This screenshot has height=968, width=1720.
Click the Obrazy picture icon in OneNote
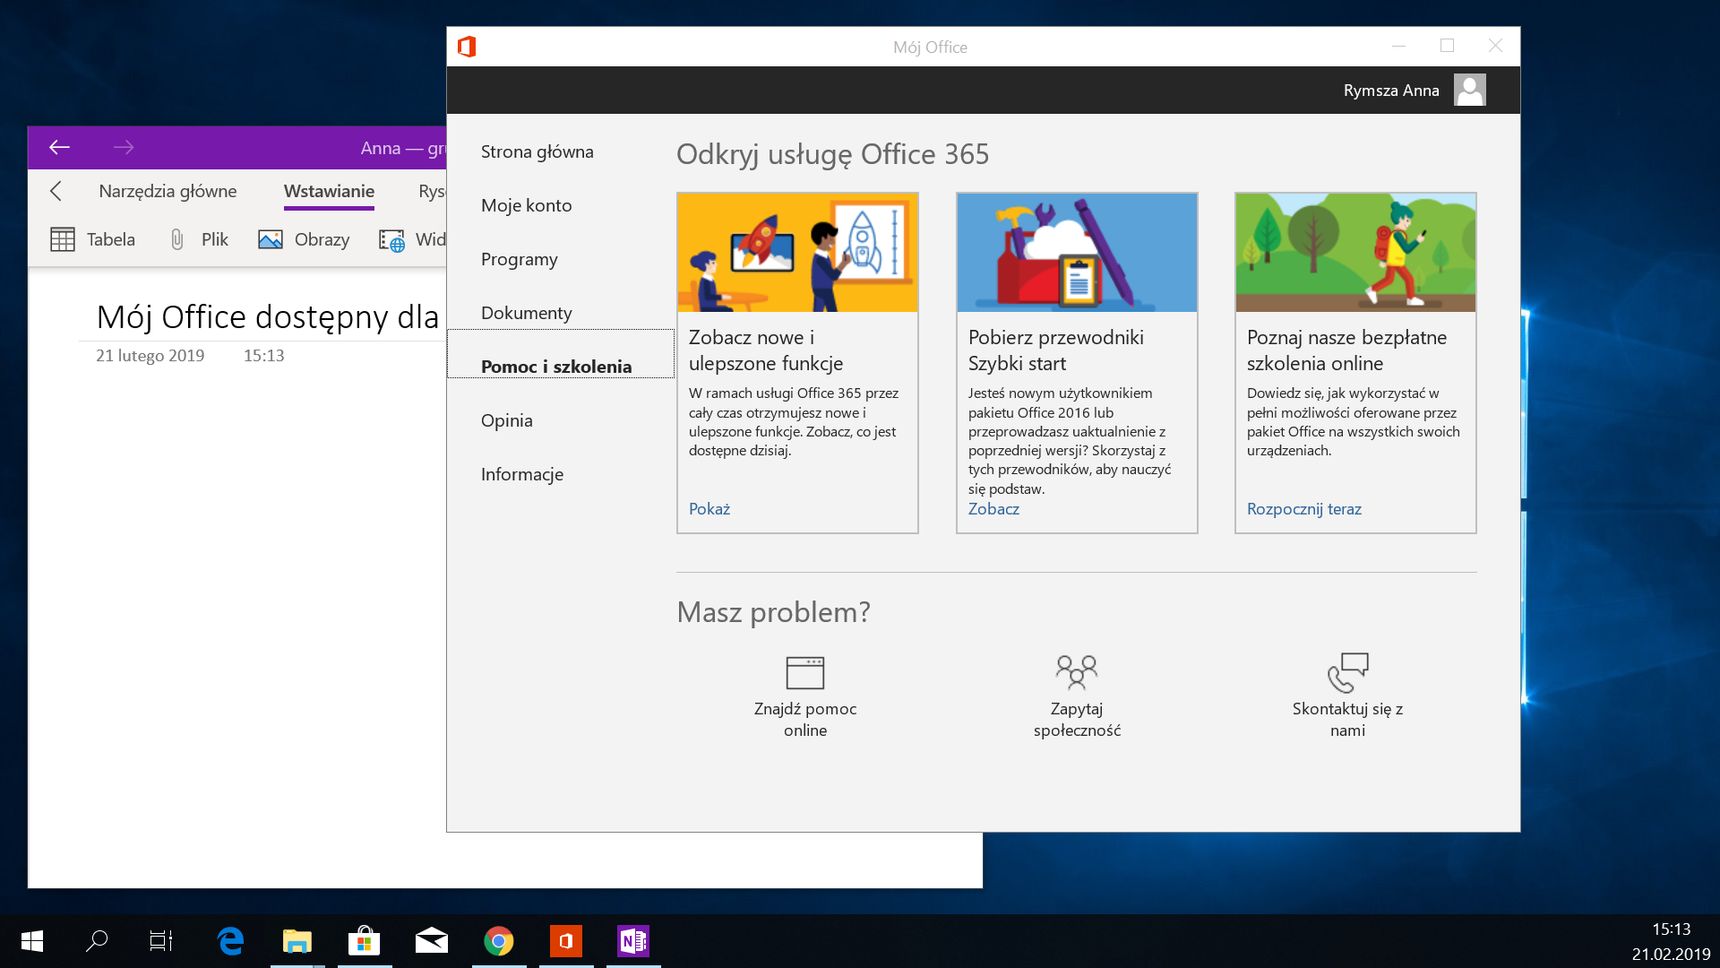pos(270,240)
